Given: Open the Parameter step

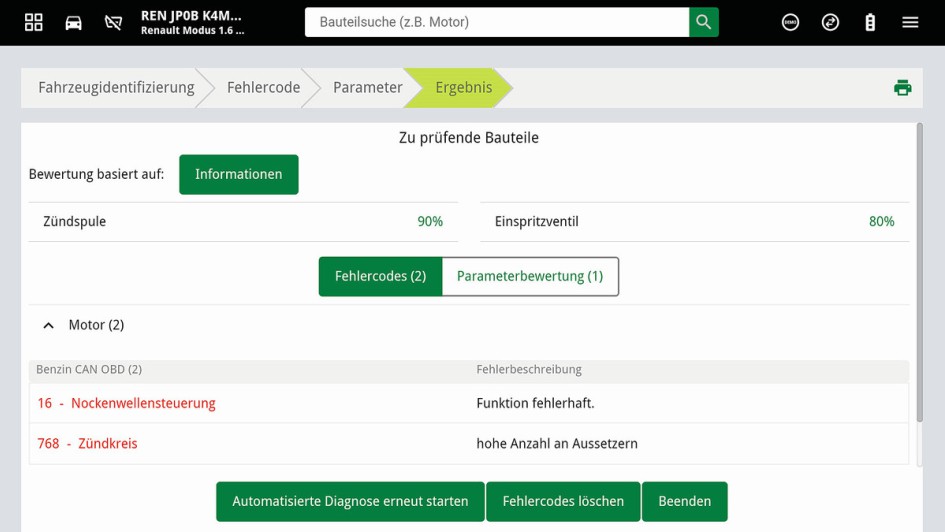Looking at the screenshot, I should [x=368, y=87].
